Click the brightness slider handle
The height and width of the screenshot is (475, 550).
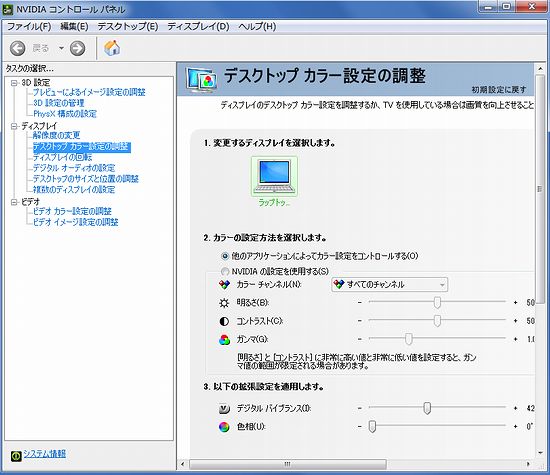(437, 302)
